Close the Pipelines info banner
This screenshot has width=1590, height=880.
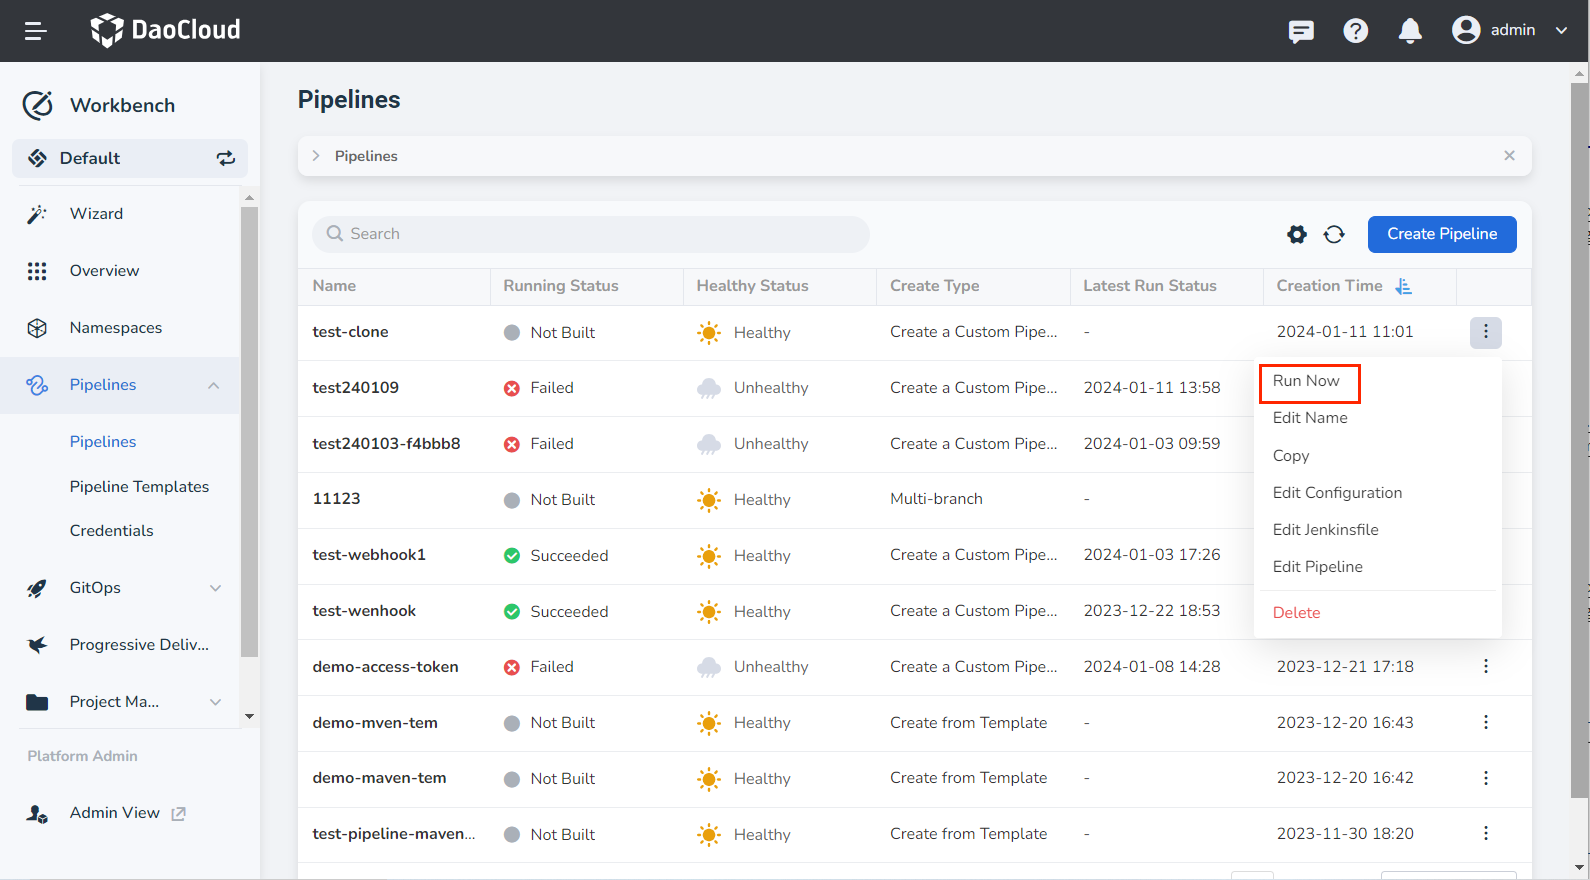[1509, 155]
